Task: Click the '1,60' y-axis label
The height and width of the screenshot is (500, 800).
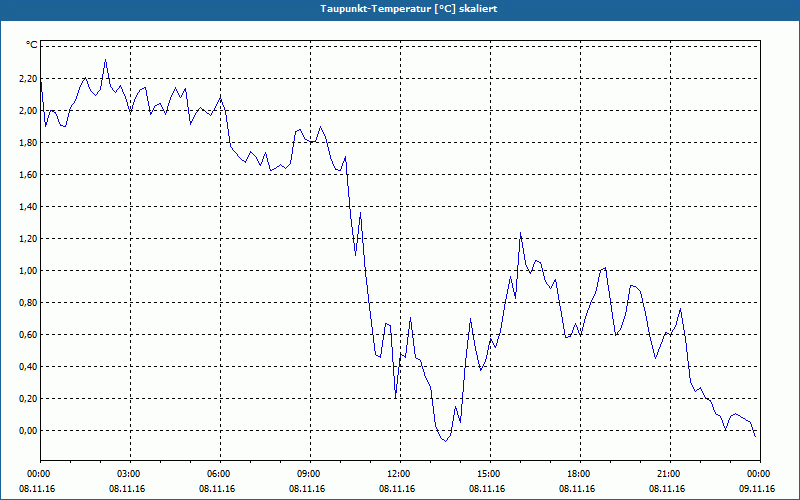Action: (x=29, y=174)
